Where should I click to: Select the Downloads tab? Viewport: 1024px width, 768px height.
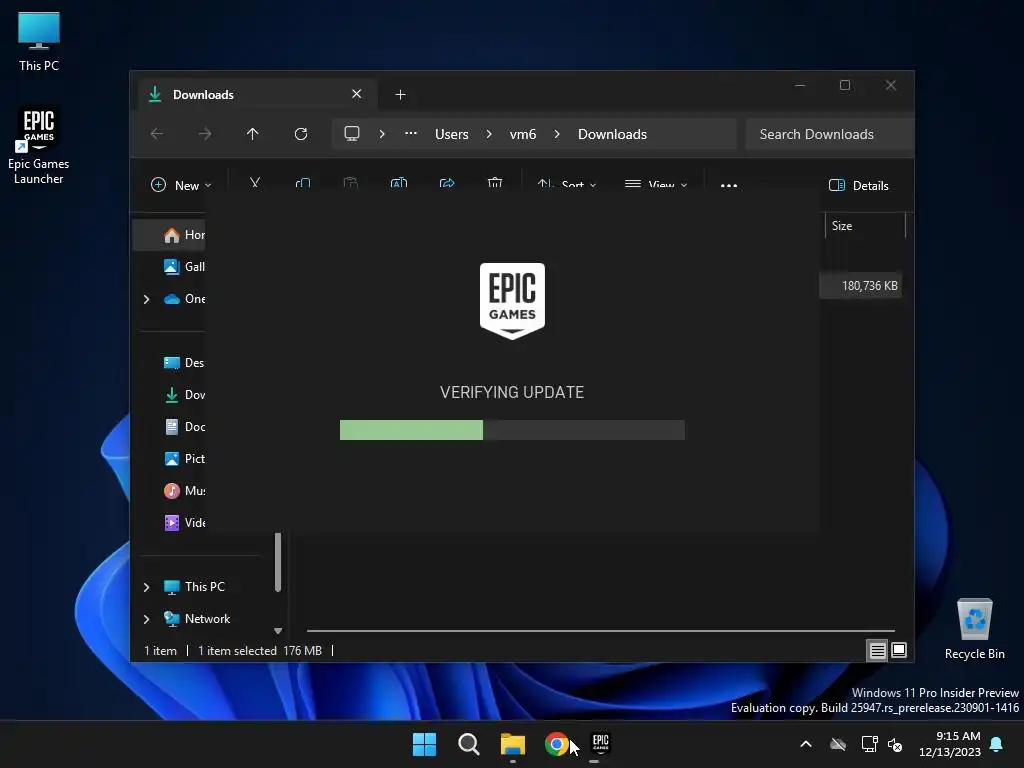point(255,95)
